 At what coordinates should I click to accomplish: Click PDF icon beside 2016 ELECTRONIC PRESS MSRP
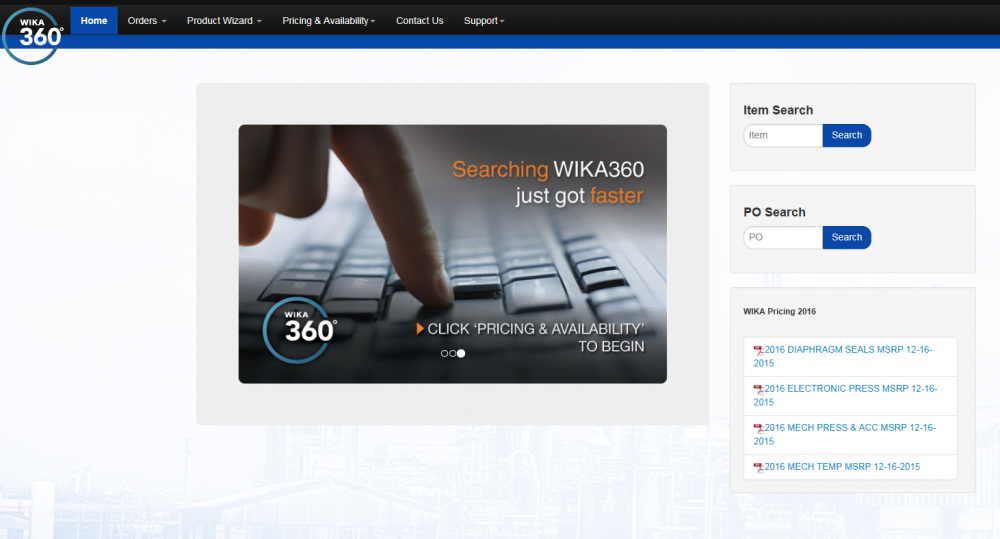[758, 389]
